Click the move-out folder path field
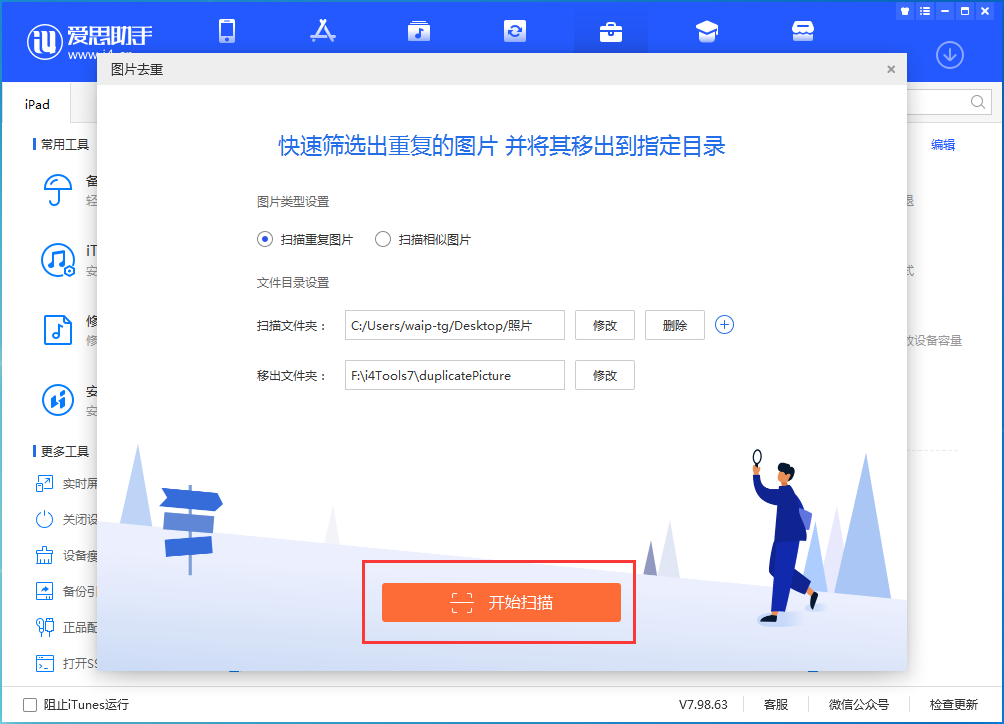 (455, 375)
